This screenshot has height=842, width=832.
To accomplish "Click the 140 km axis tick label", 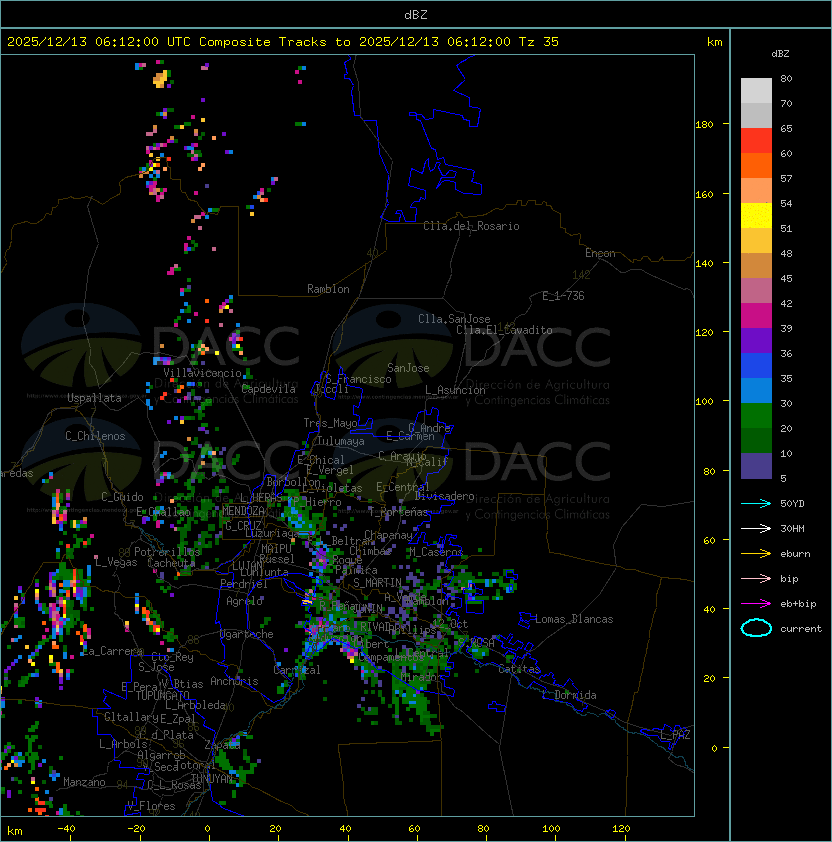I will pos(704,263).
